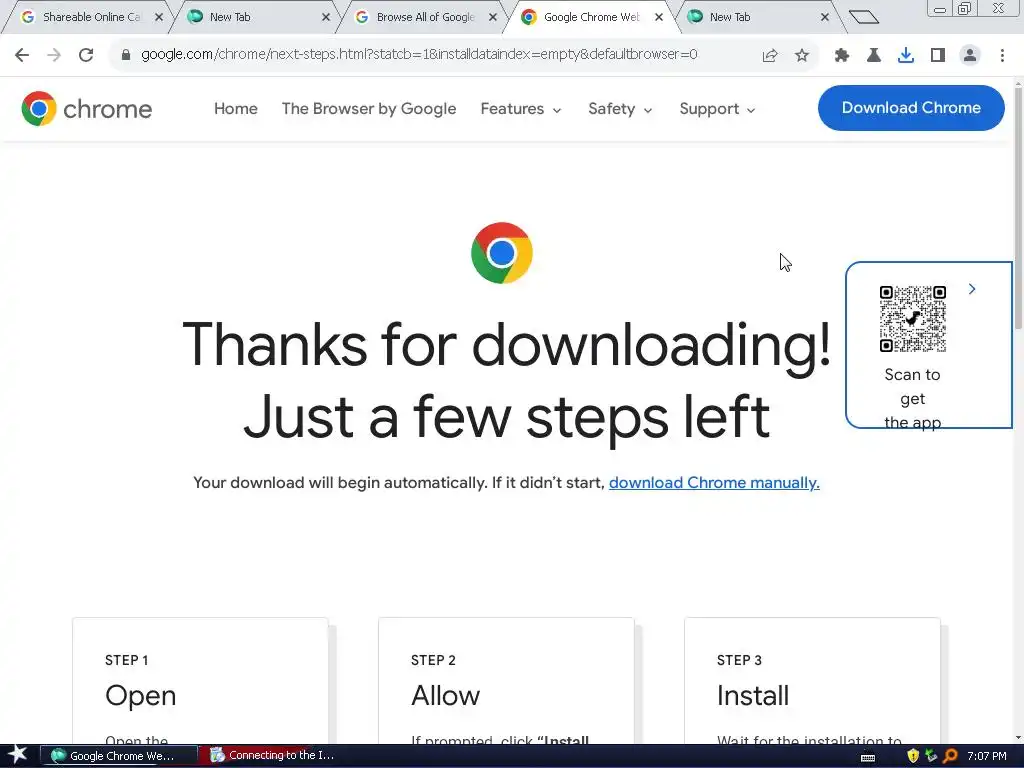Open a new tab with the tab strip button
This screenshot has height=768, width=1024.
point(863,17)
